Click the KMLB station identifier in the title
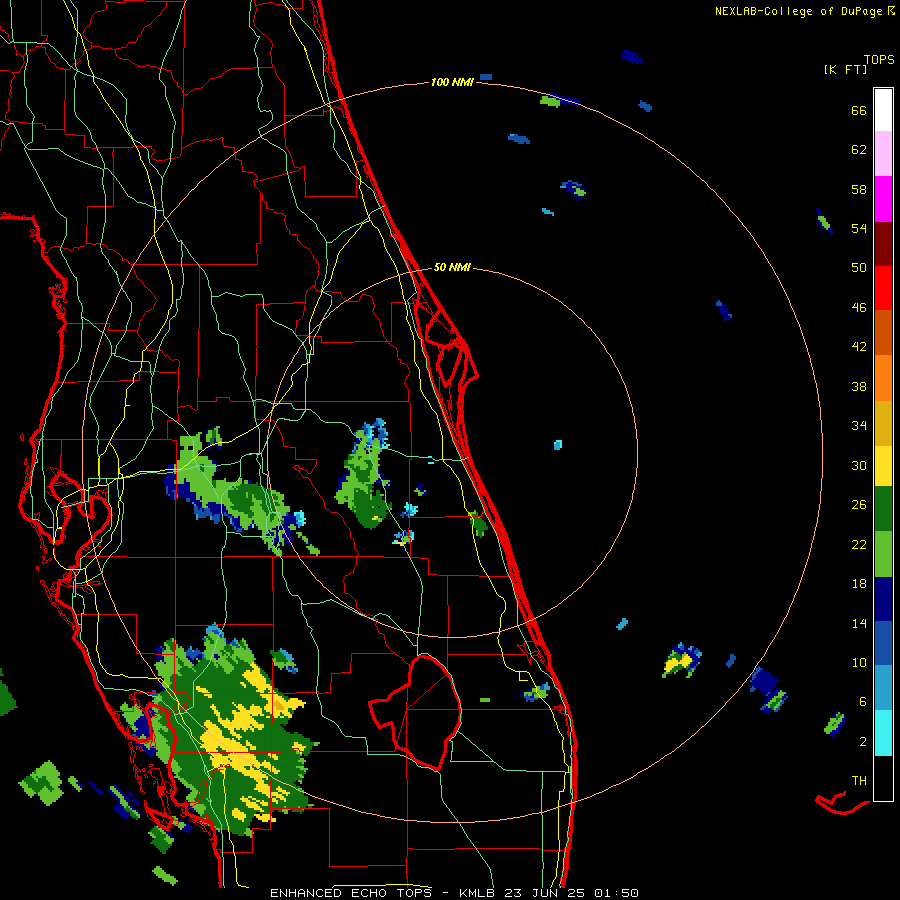The image size is (900, 900). [479, 893]
